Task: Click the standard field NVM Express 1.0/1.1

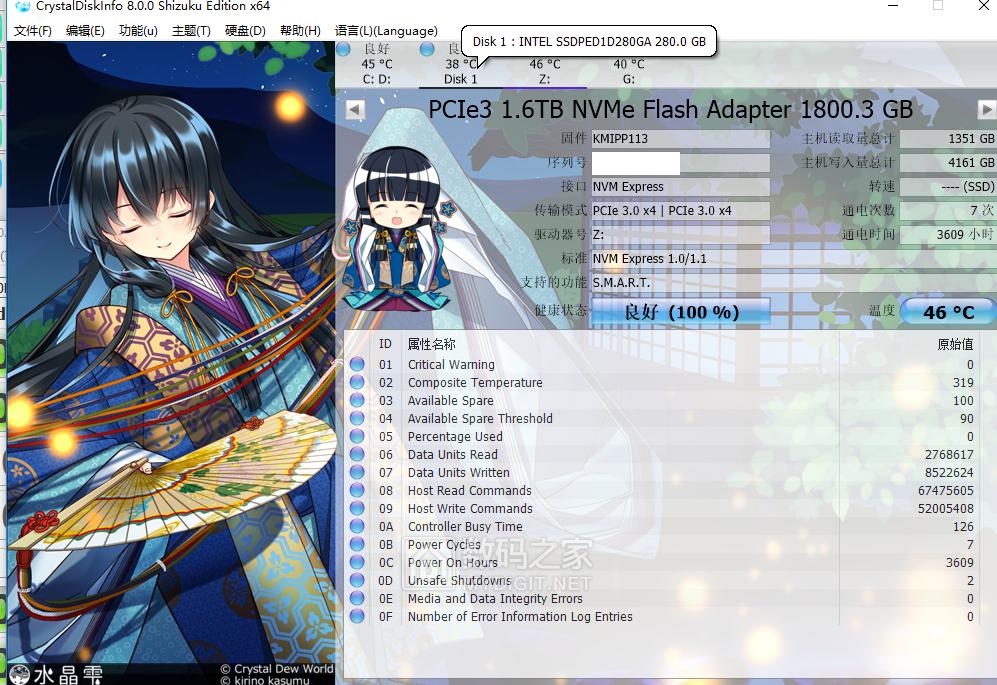Action: pos(794,259)
